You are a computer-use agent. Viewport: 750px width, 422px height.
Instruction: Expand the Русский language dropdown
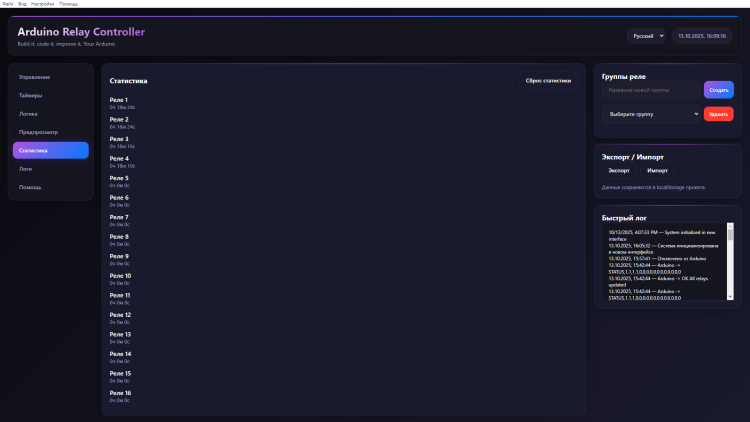pyautogui.click(x=646, y=35)
